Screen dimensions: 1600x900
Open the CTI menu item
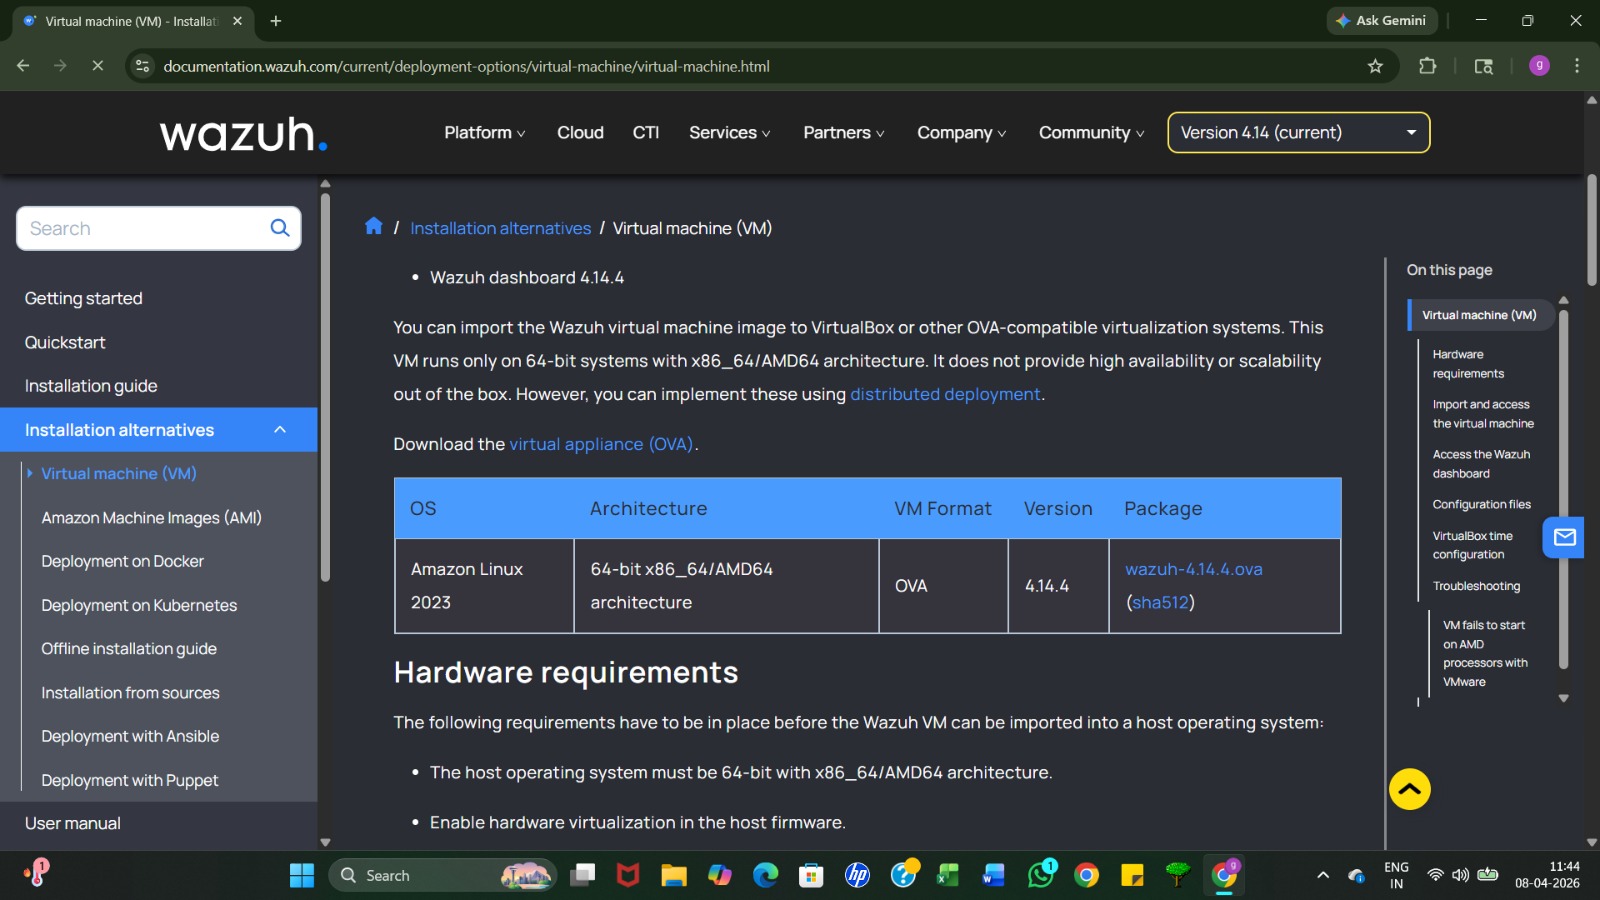point(646,133)
